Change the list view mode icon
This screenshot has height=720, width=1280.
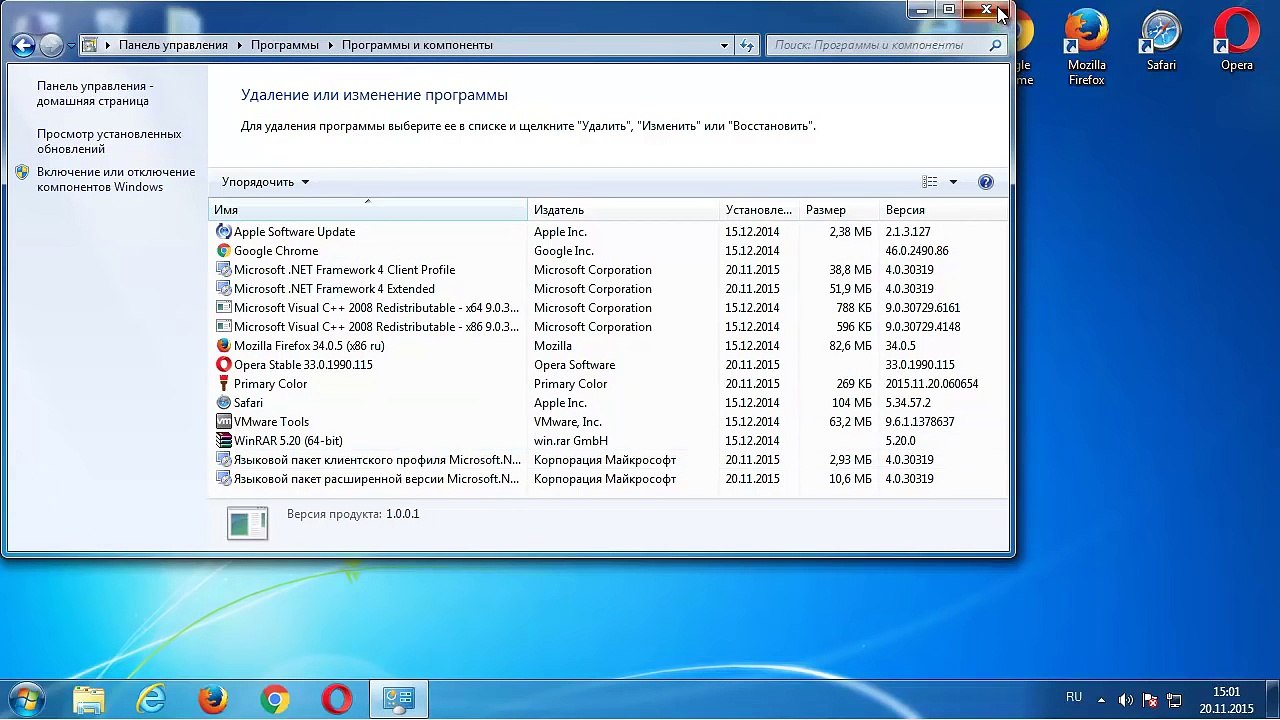pyautogui.click(x=930, y=182)
